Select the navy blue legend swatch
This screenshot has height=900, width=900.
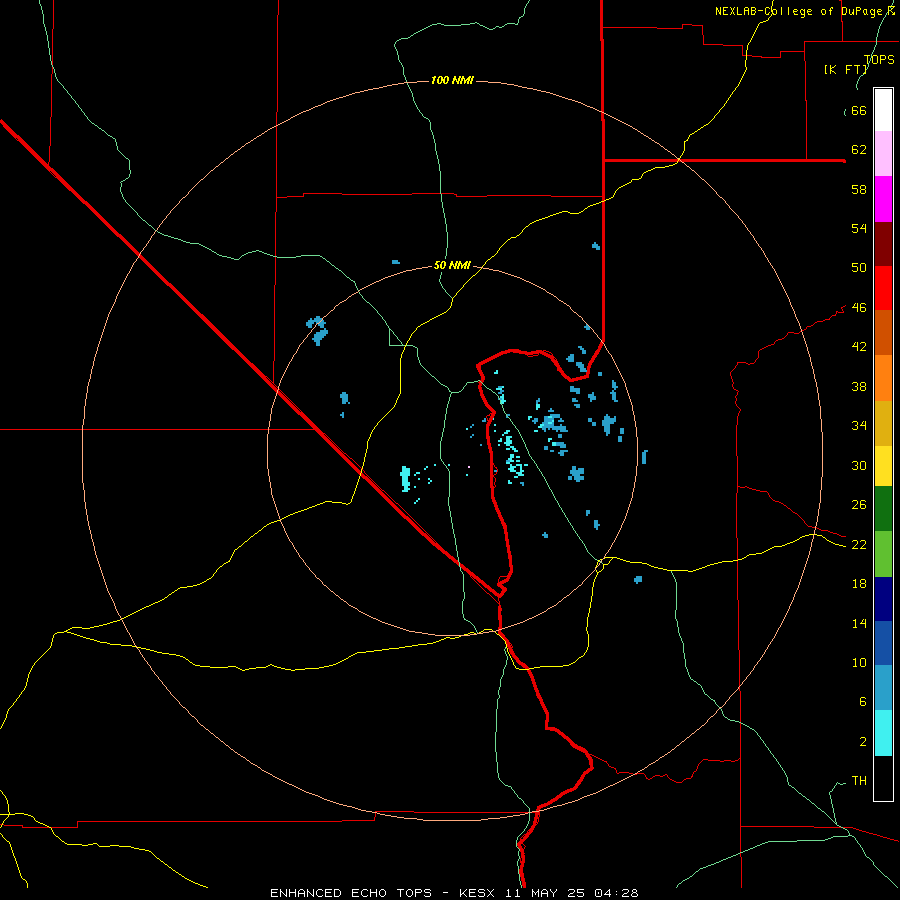coord(883,599)
